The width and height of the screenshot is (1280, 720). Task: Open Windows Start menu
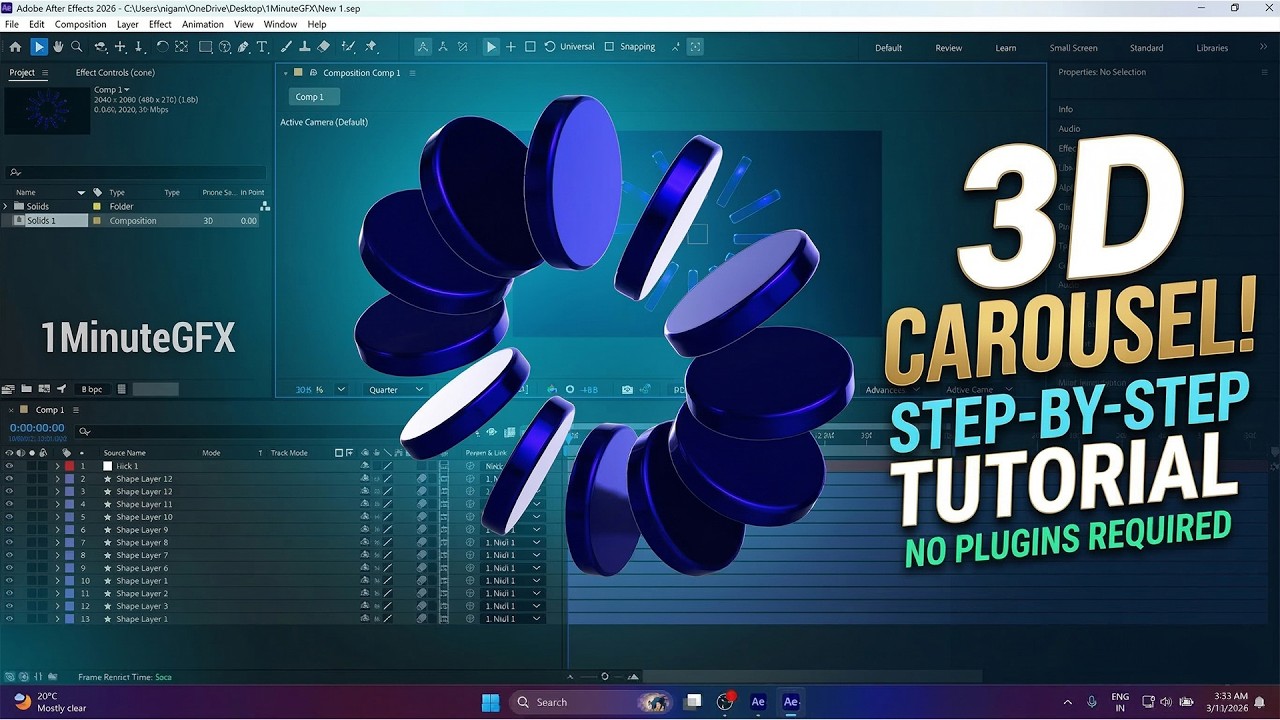click(490, 702)
